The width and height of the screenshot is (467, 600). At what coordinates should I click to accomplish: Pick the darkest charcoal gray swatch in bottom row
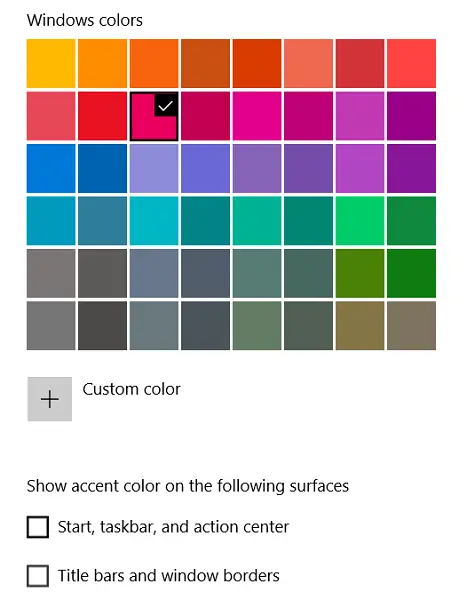pyautogui.click(x=102, y=326)
